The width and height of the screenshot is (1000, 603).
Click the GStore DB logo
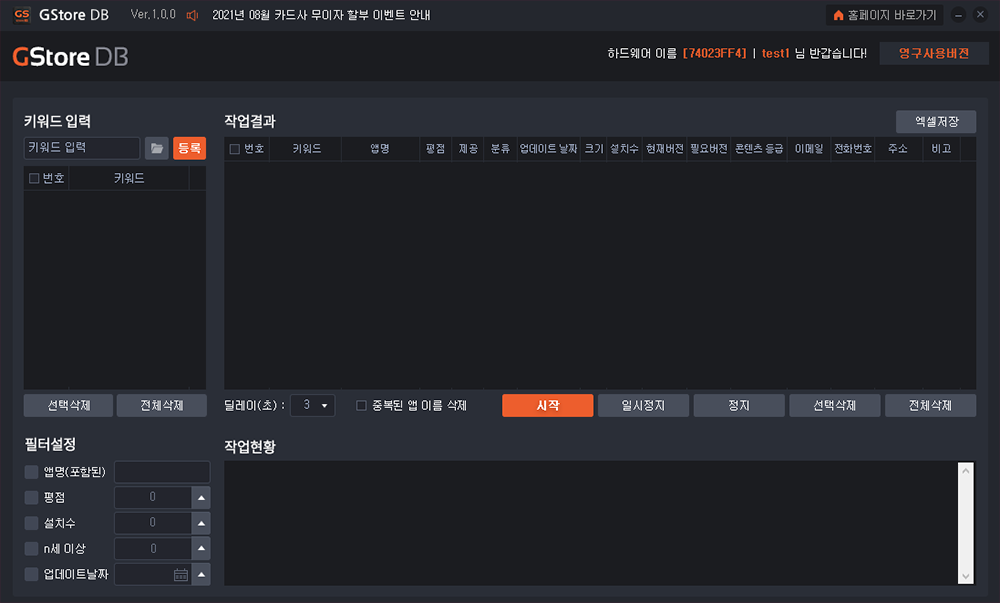coord(70,57)
